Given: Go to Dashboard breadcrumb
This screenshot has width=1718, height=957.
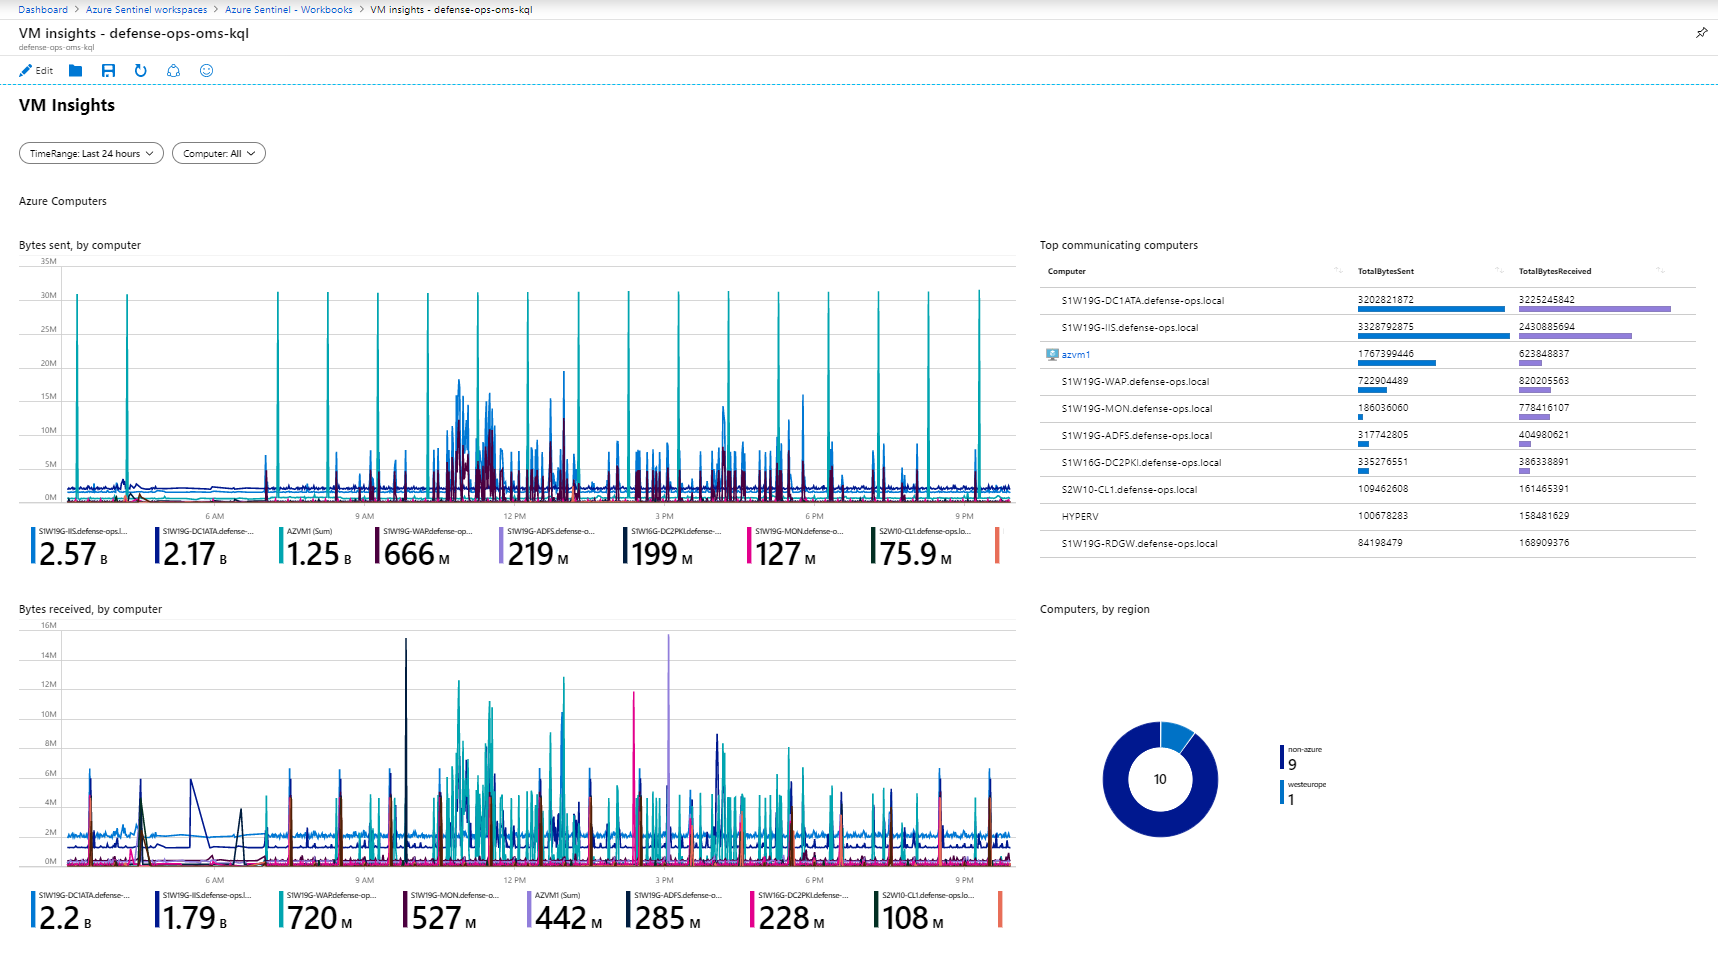Looking at the screenshot, I should pos(43,10).
